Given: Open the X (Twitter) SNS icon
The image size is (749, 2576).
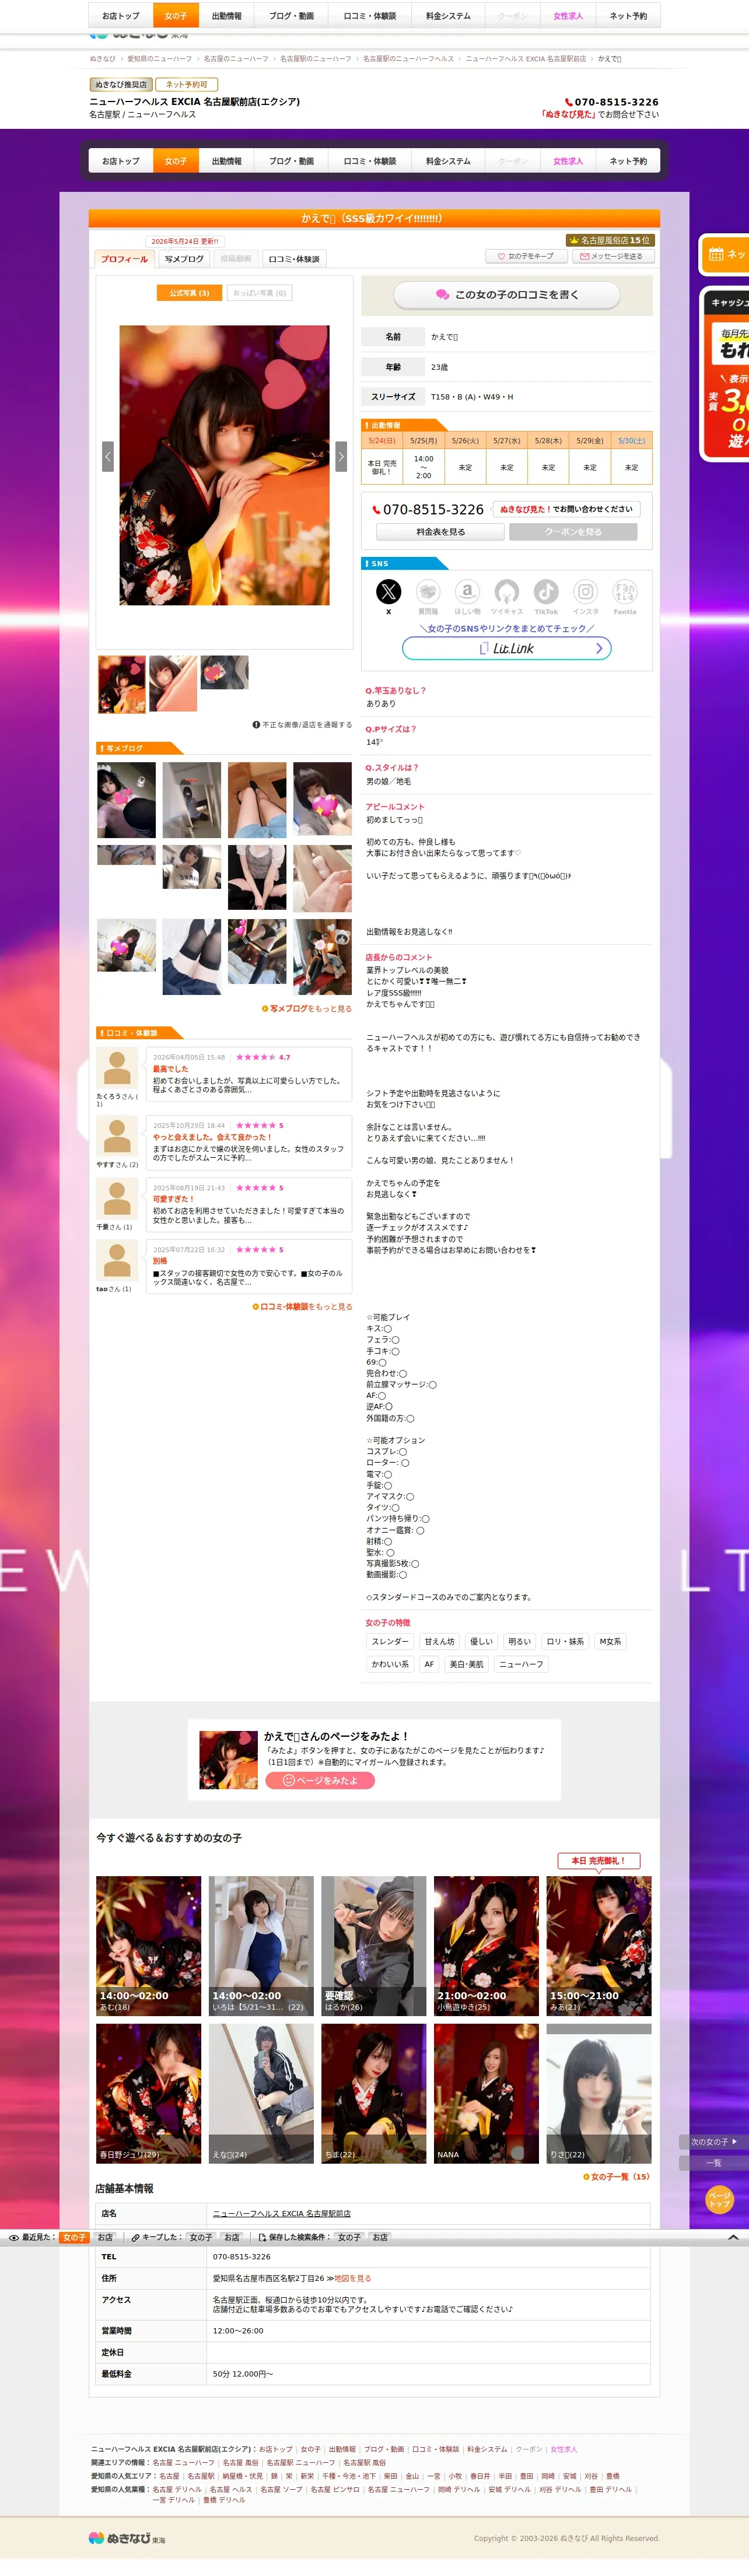Looking at the screenshot, I should pos(388,592).
